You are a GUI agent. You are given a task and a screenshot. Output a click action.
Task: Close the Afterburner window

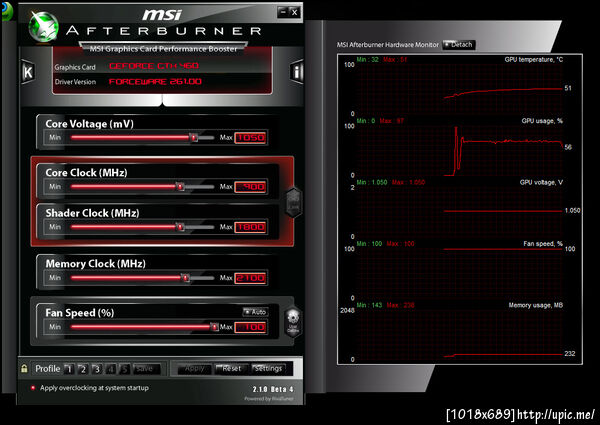(295, 12)
